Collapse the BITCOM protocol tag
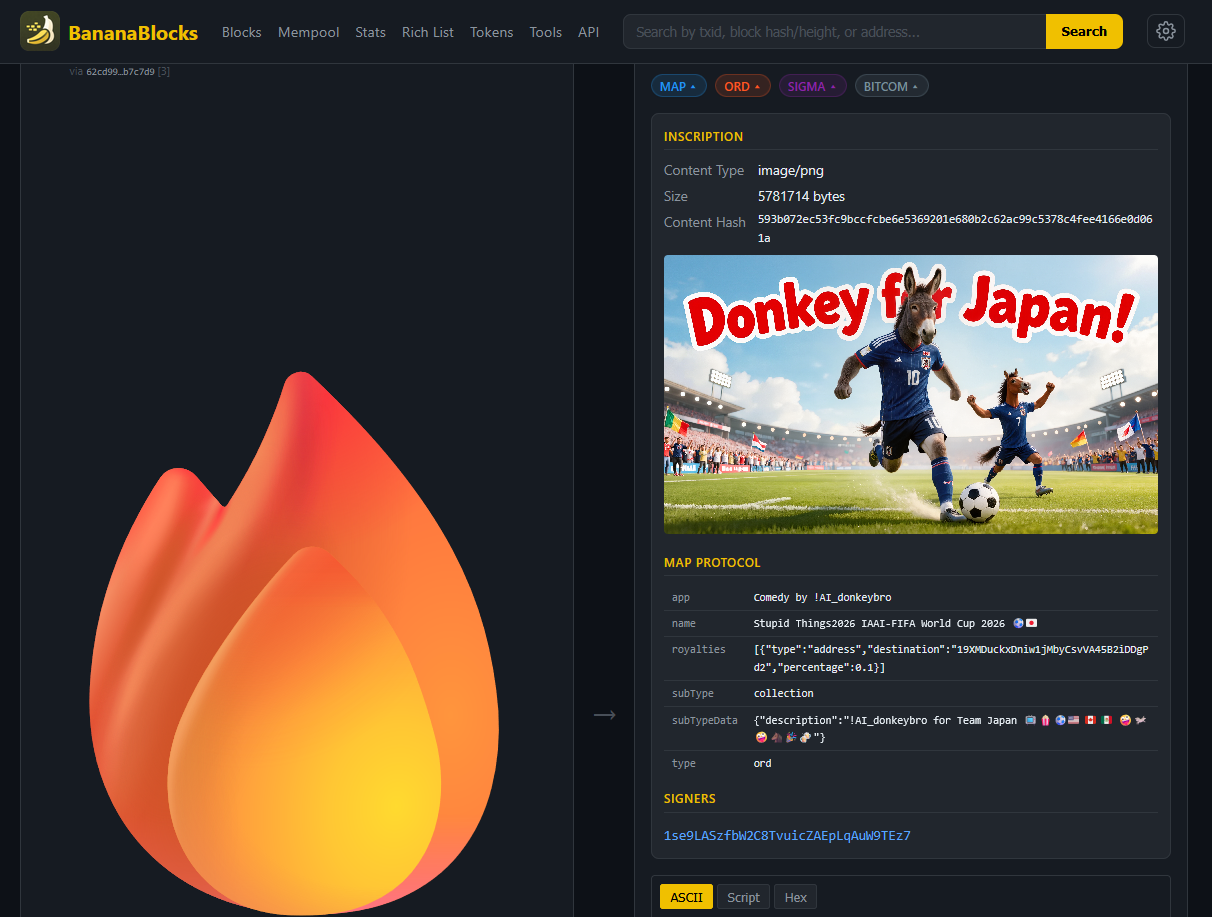 [x=892, y=86]
